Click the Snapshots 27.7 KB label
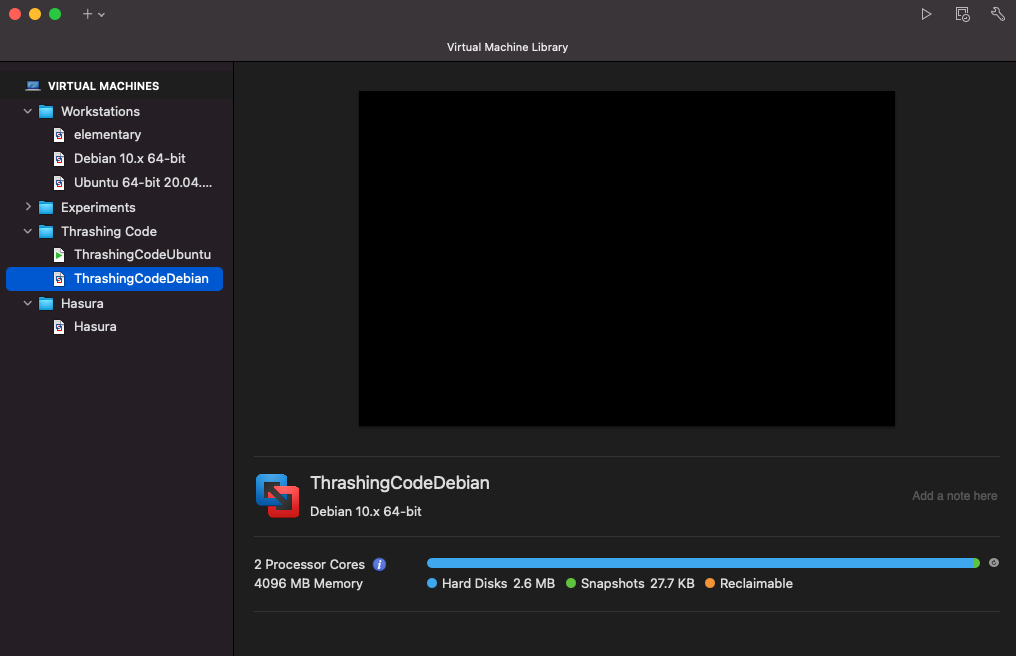The image size is (1016, 656). 638,583
